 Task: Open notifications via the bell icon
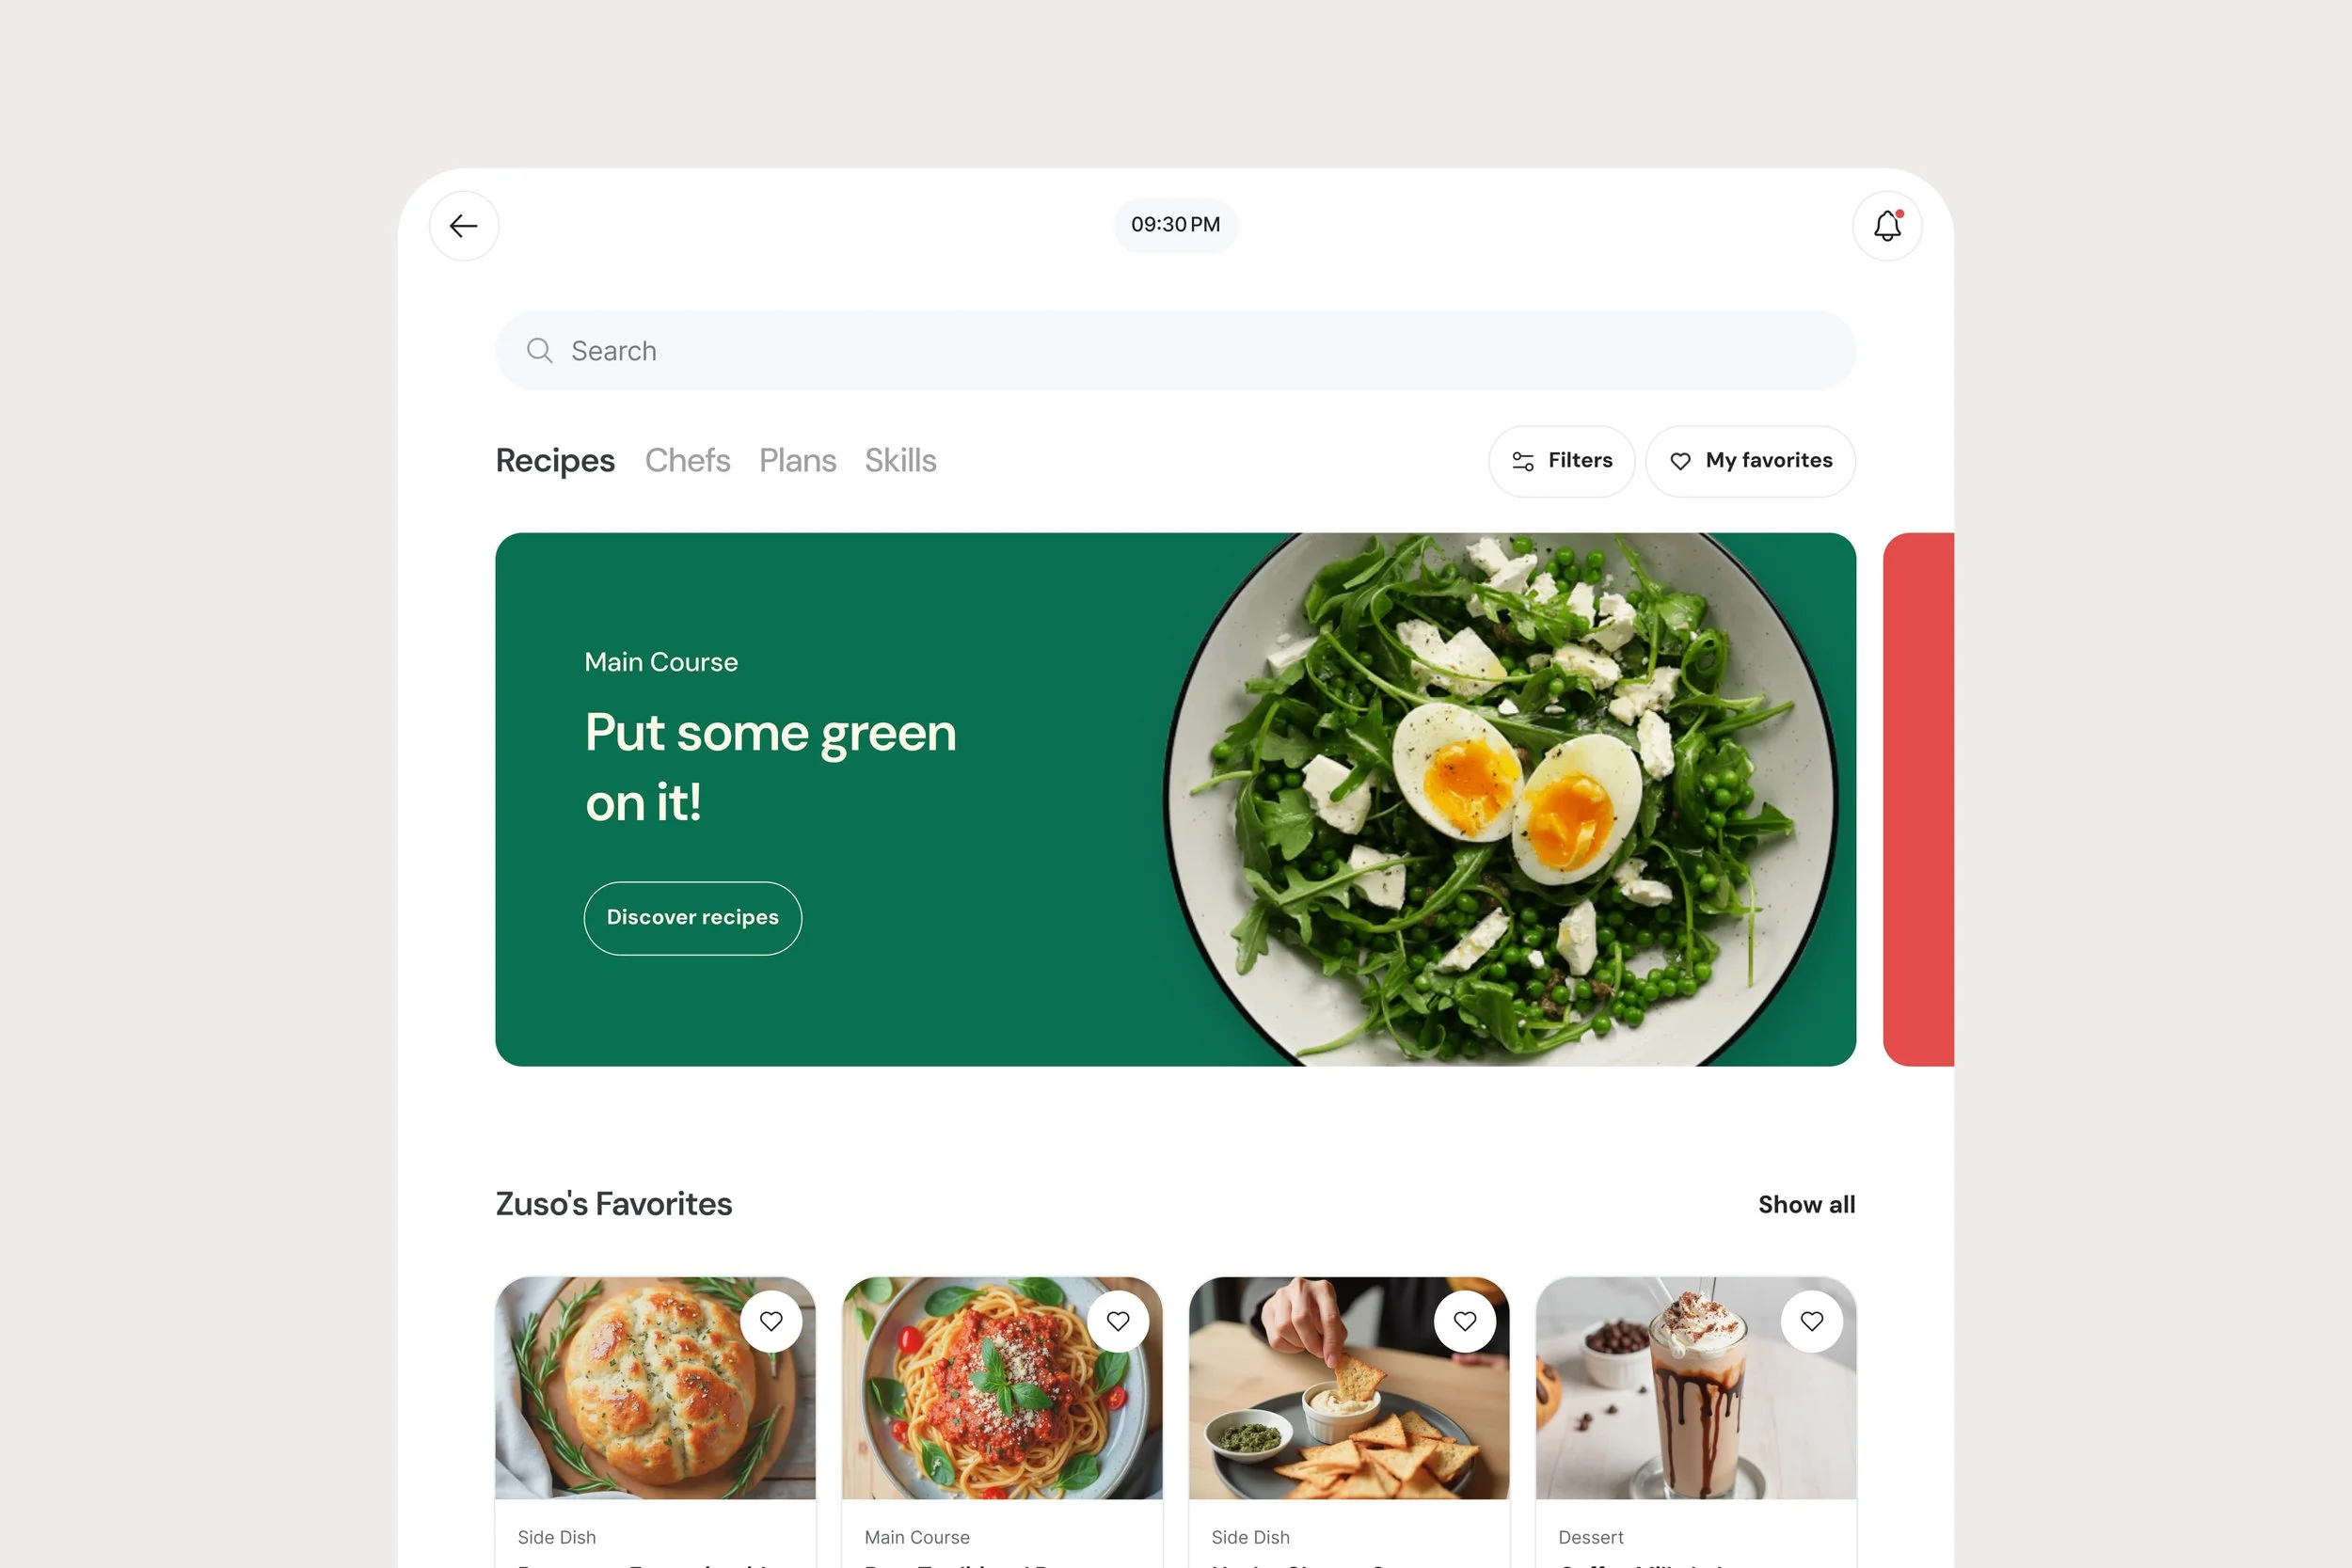point(1887,226)
